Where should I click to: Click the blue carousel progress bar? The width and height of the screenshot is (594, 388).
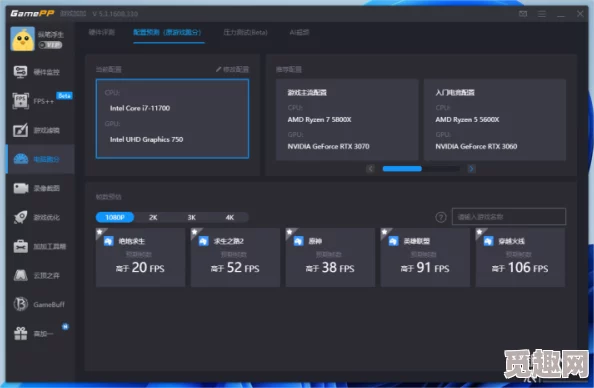[x=402, y=169]
